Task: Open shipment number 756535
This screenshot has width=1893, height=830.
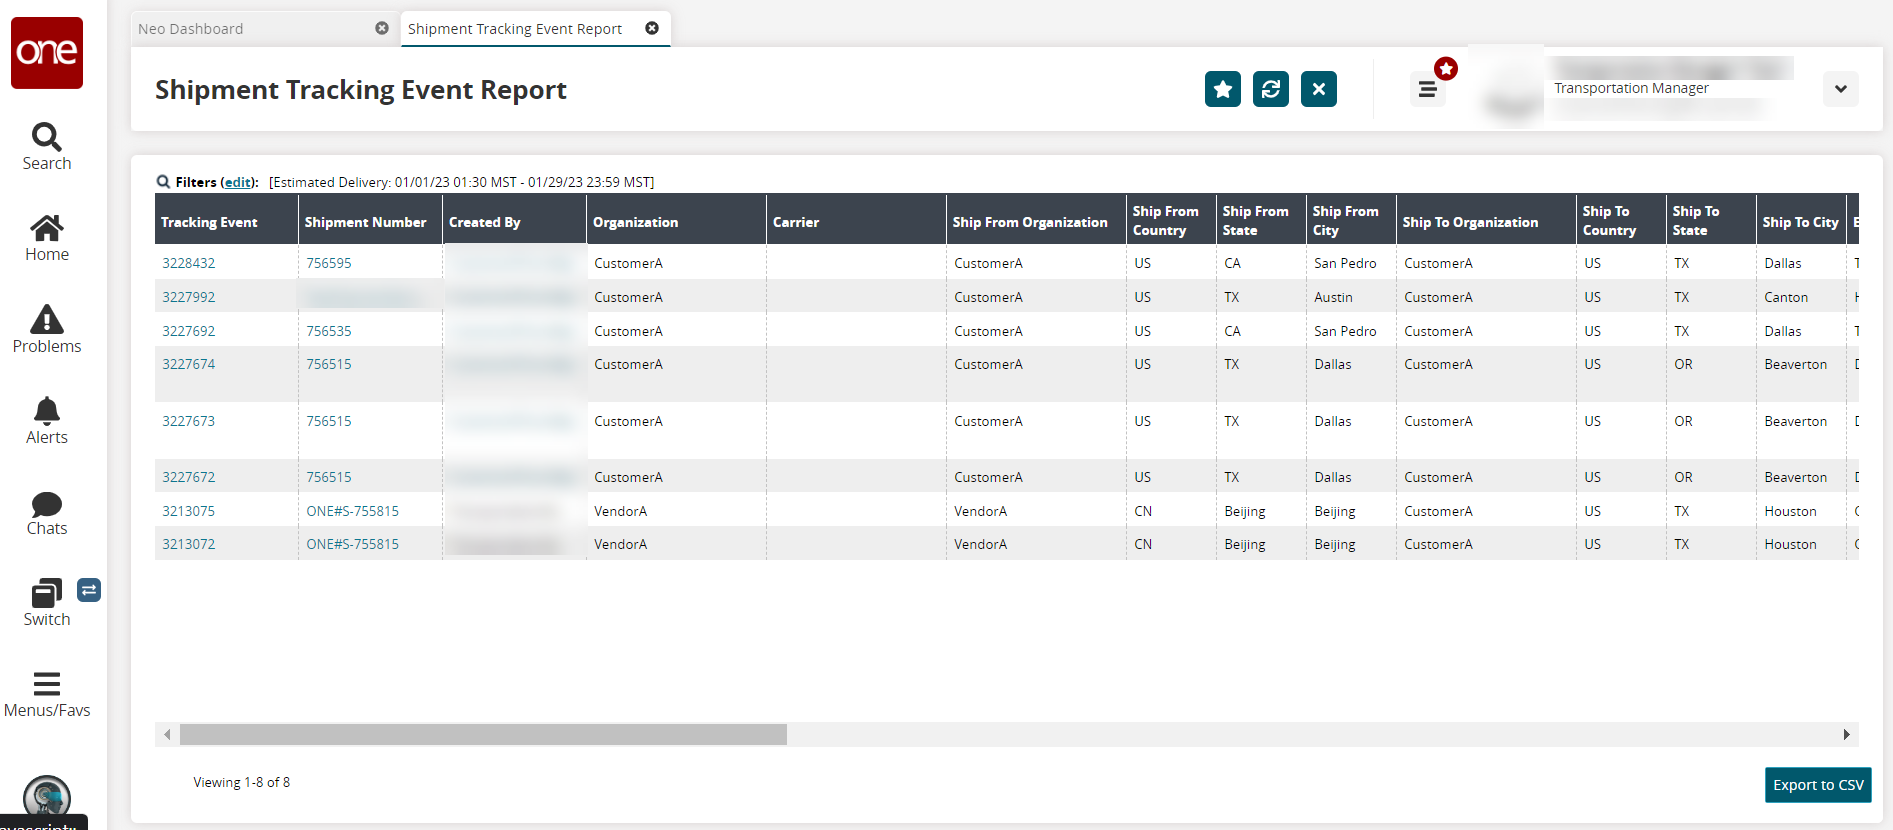Action: click(x=329, y=331)
